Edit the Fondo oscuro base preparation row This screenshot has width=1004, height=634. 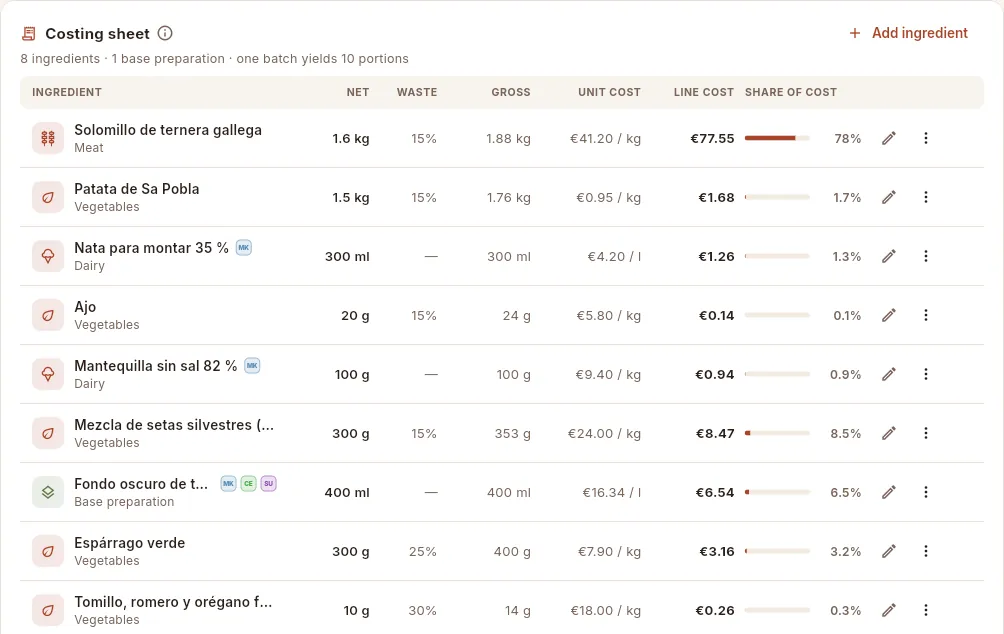point(889,492)
